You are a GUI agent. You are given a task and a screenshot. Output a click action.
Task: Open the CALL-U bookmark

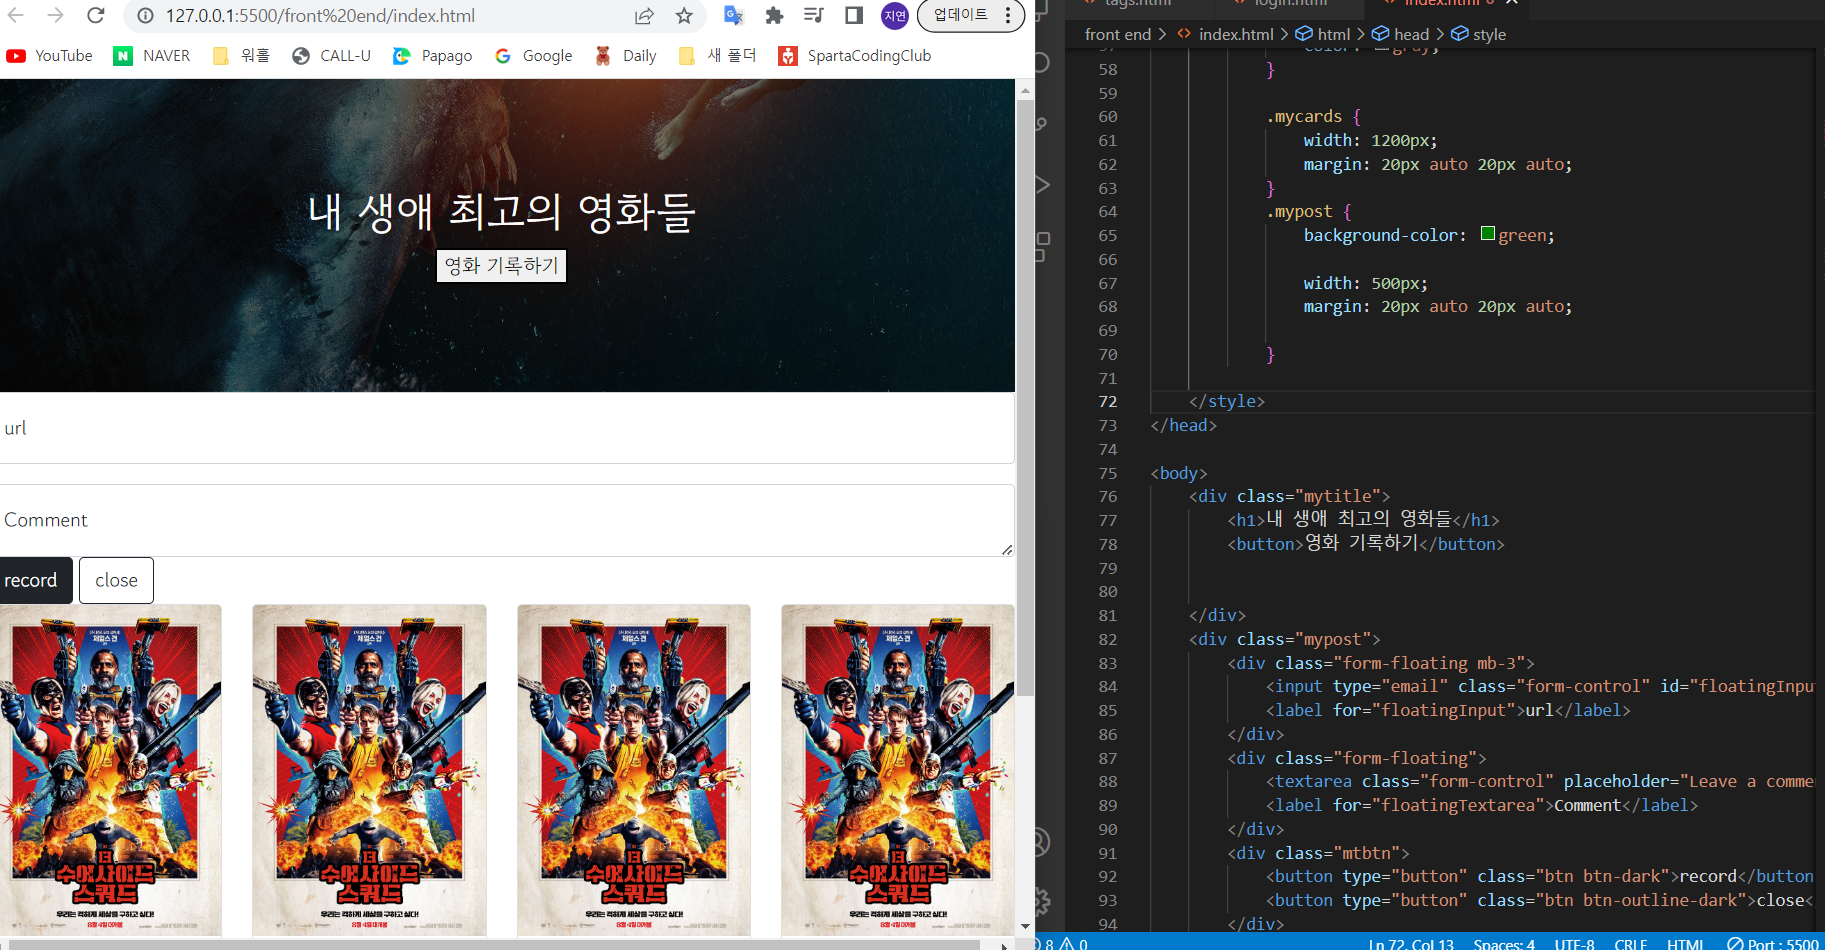click(331, 56)
